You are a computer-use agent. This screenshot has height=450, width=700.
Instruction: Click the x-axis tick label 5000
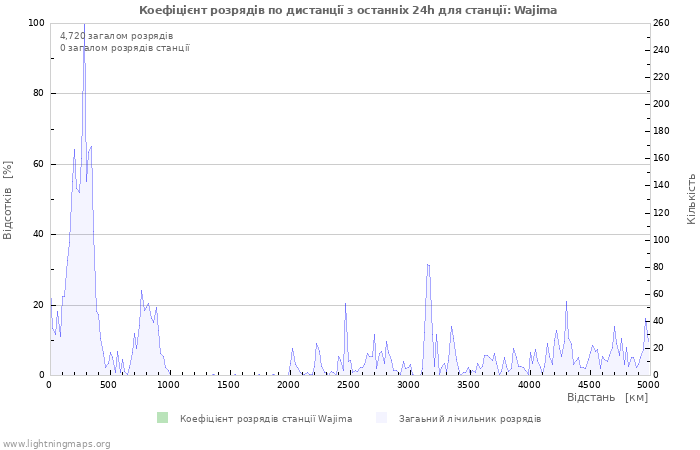tap(648, 384)
